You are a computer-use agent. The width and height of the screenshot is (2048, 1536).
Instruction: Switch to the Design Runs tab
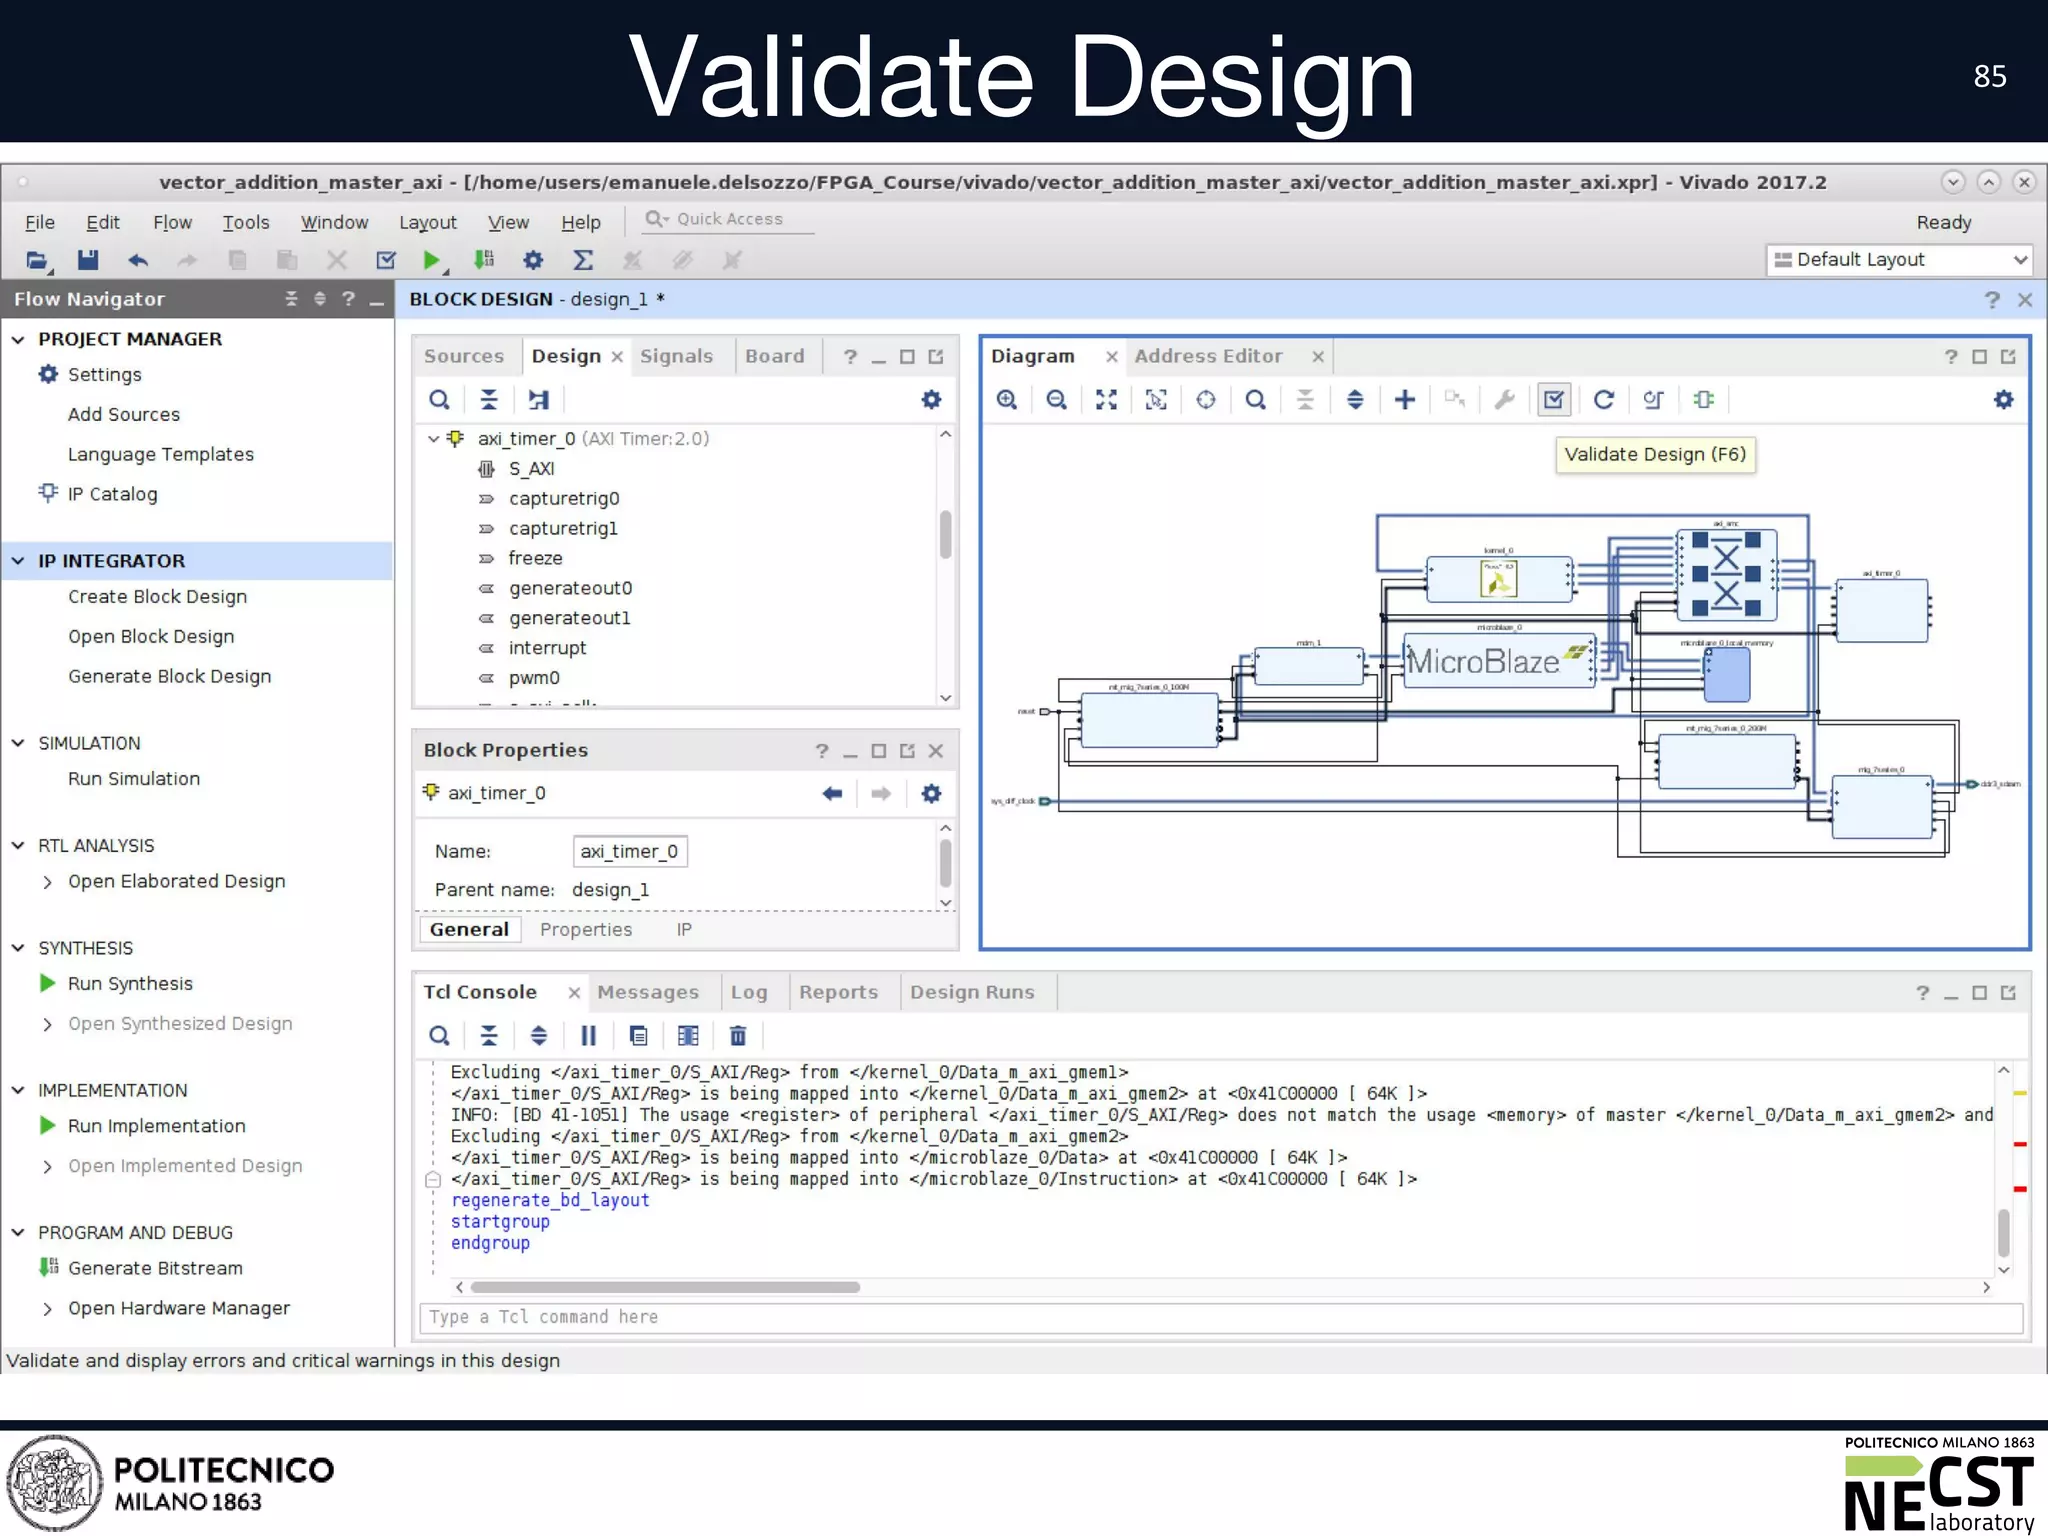pyautogui.click(x=972, y=992)
